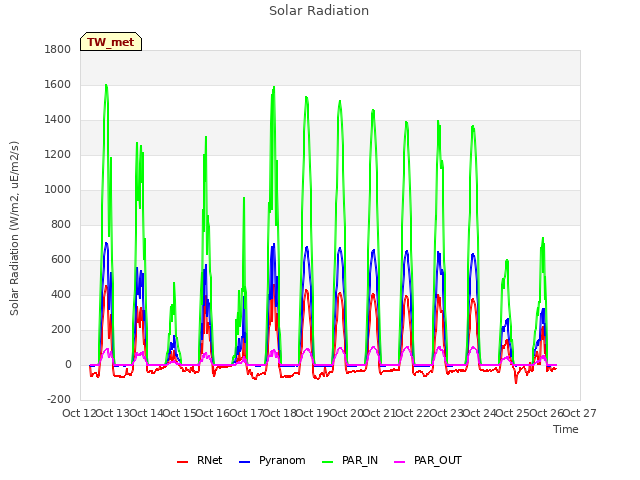Click the Oct 20 x-axis label

[x=346, y=413]
